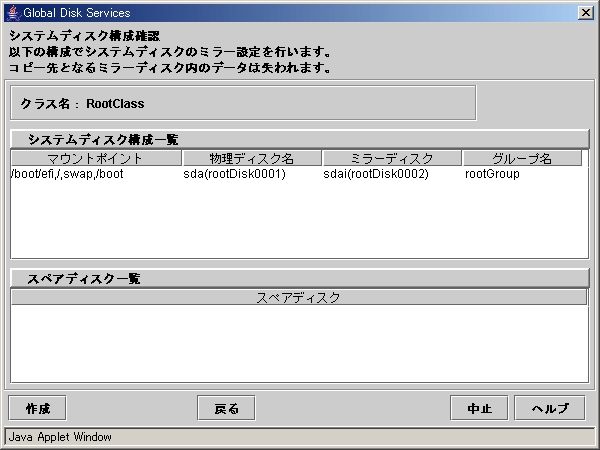Screen dimensions: 600x450
Task: Select the マウントポイント column header
Action: click(96, 158)
